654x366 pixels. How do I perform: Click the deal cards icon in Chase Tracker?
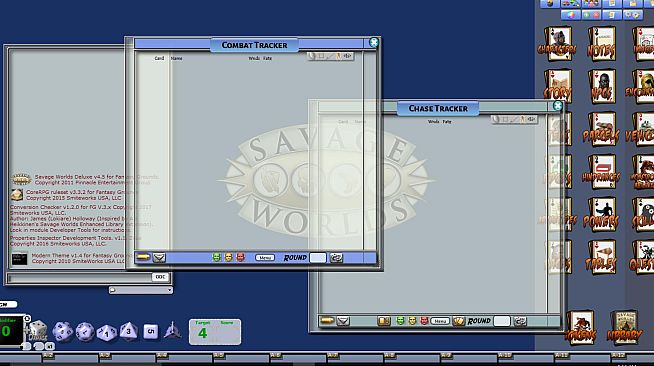(x=343, y=321)
